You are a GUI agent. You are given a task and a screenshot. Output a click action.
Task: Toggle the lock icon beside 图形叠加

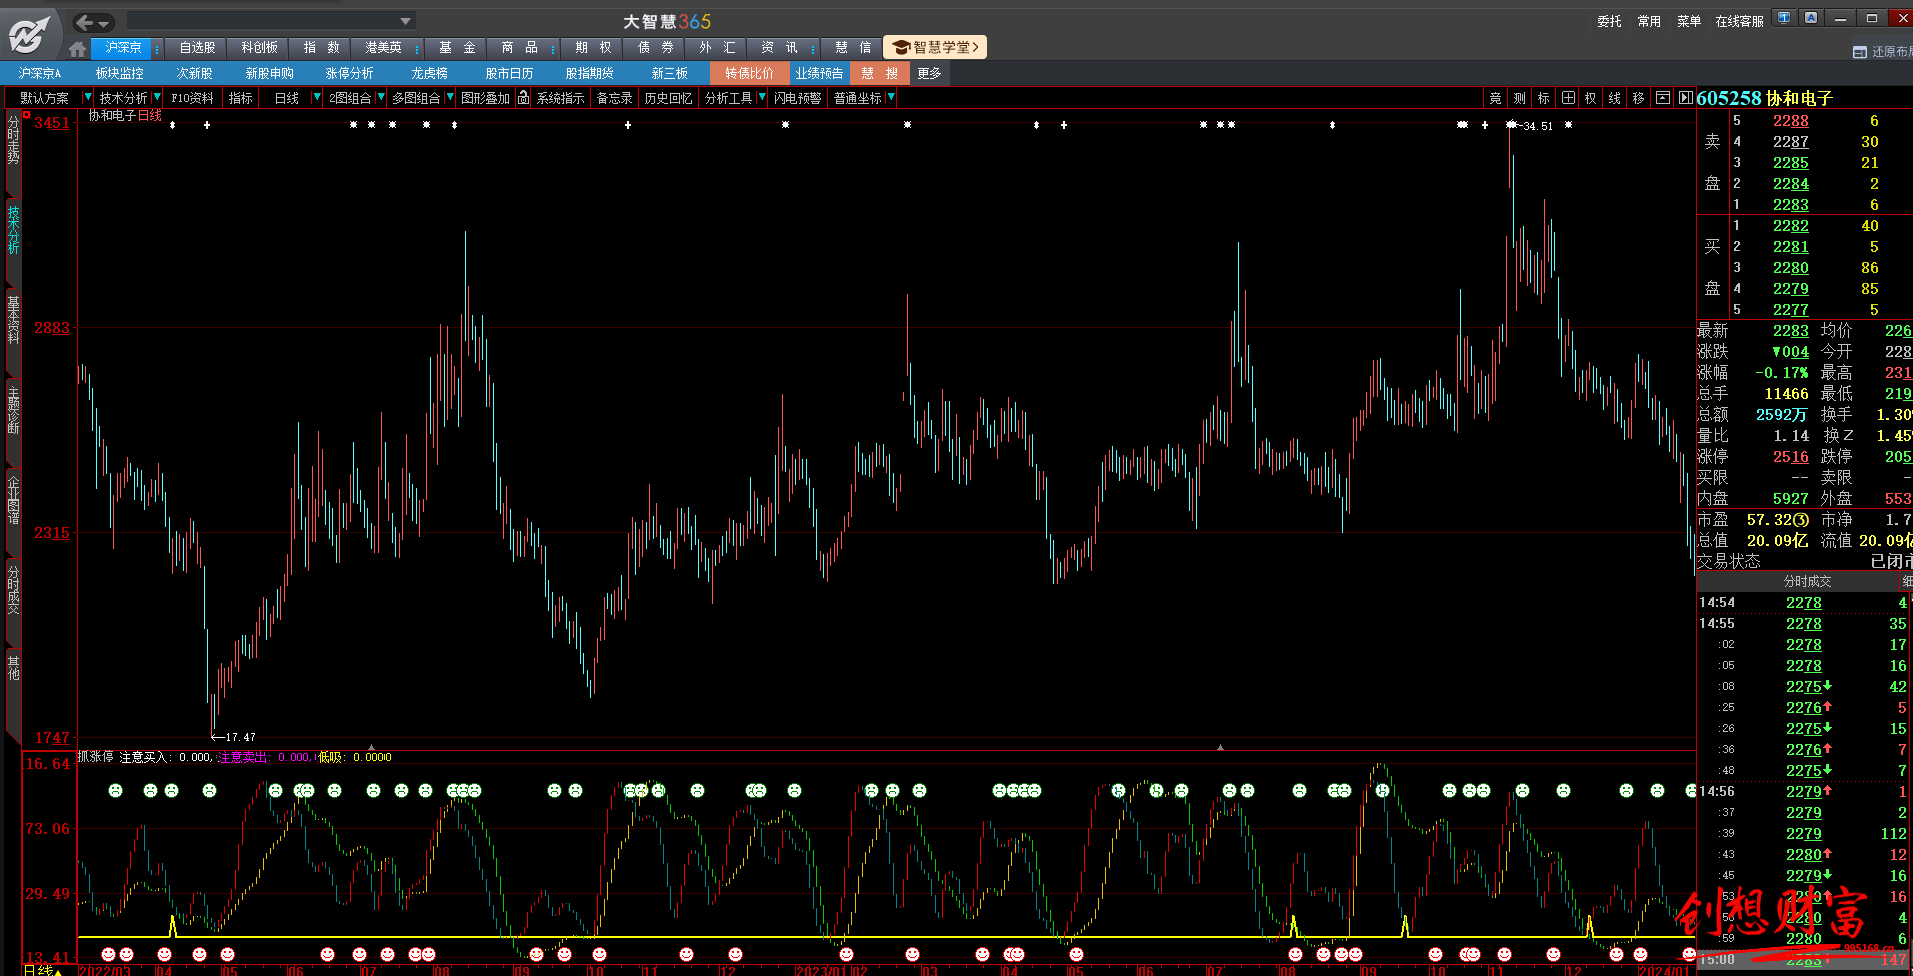pyautogui.click(x=523, y=97)
